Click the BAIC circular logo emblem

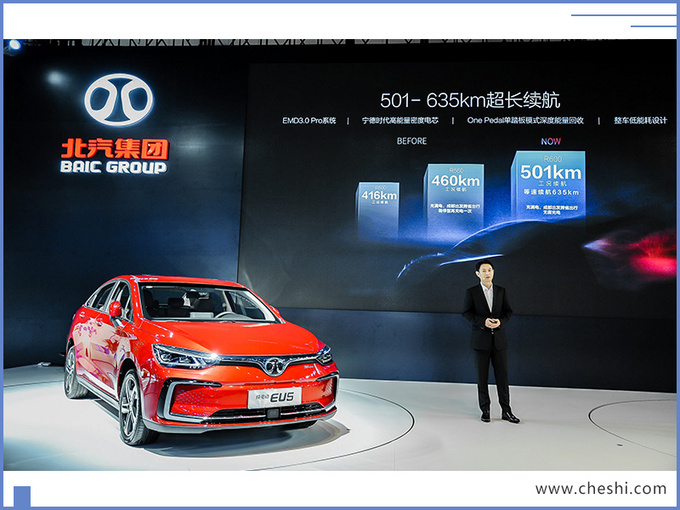(x=119, y=100)
